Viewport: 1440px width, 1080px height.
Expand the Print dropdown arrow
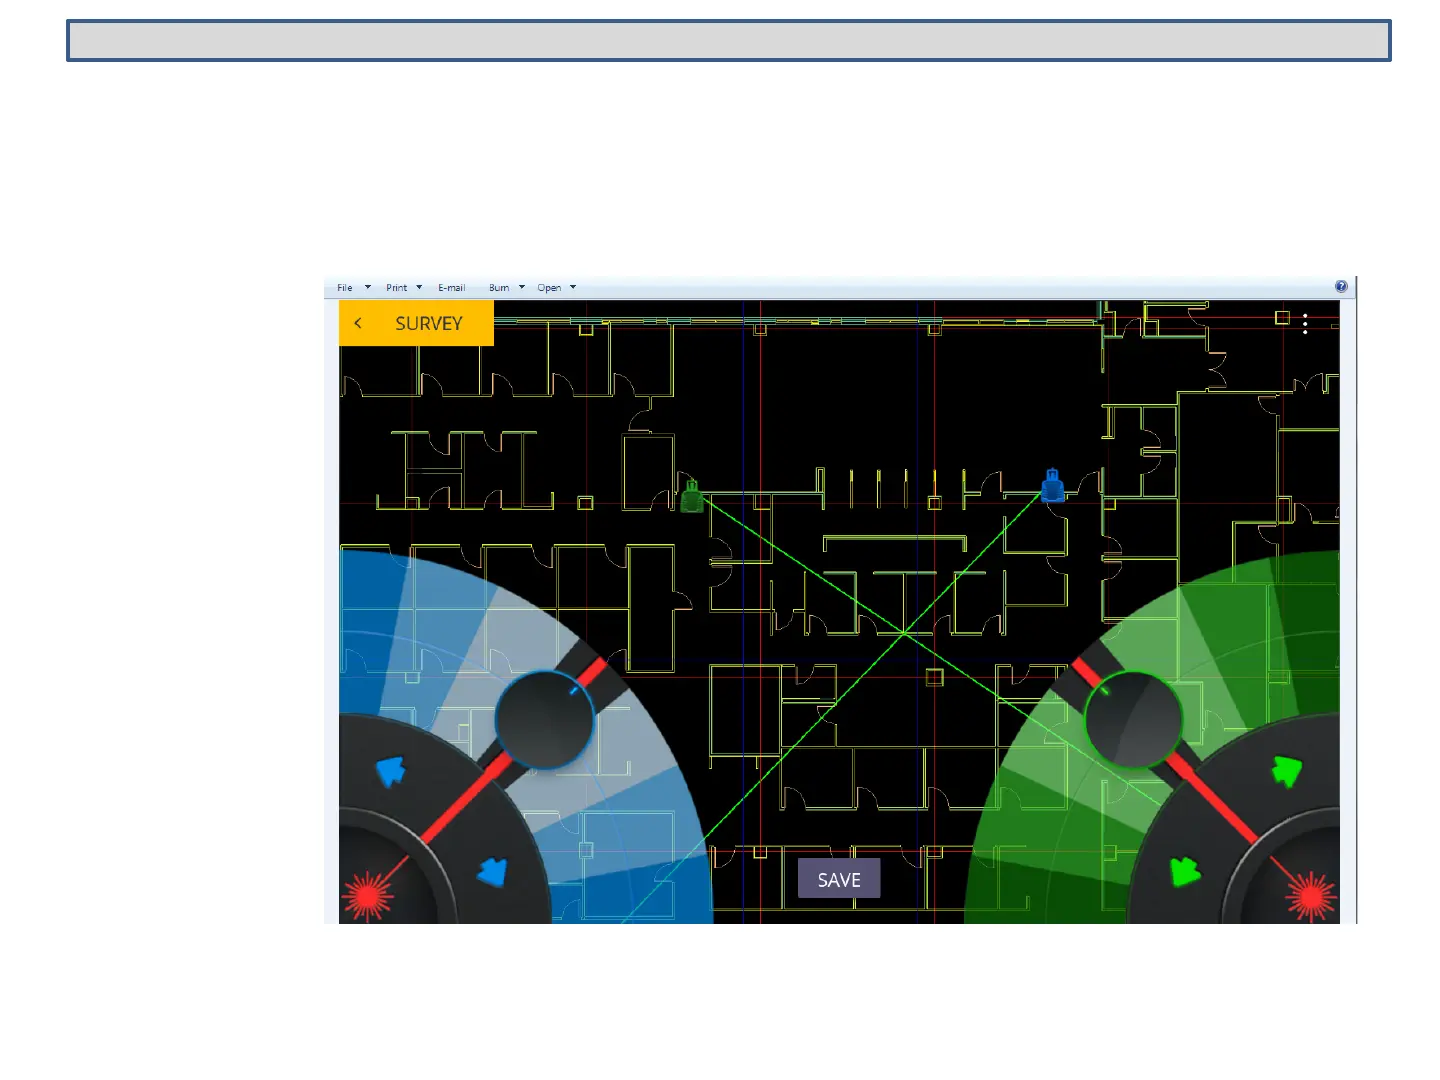[419, 287]
